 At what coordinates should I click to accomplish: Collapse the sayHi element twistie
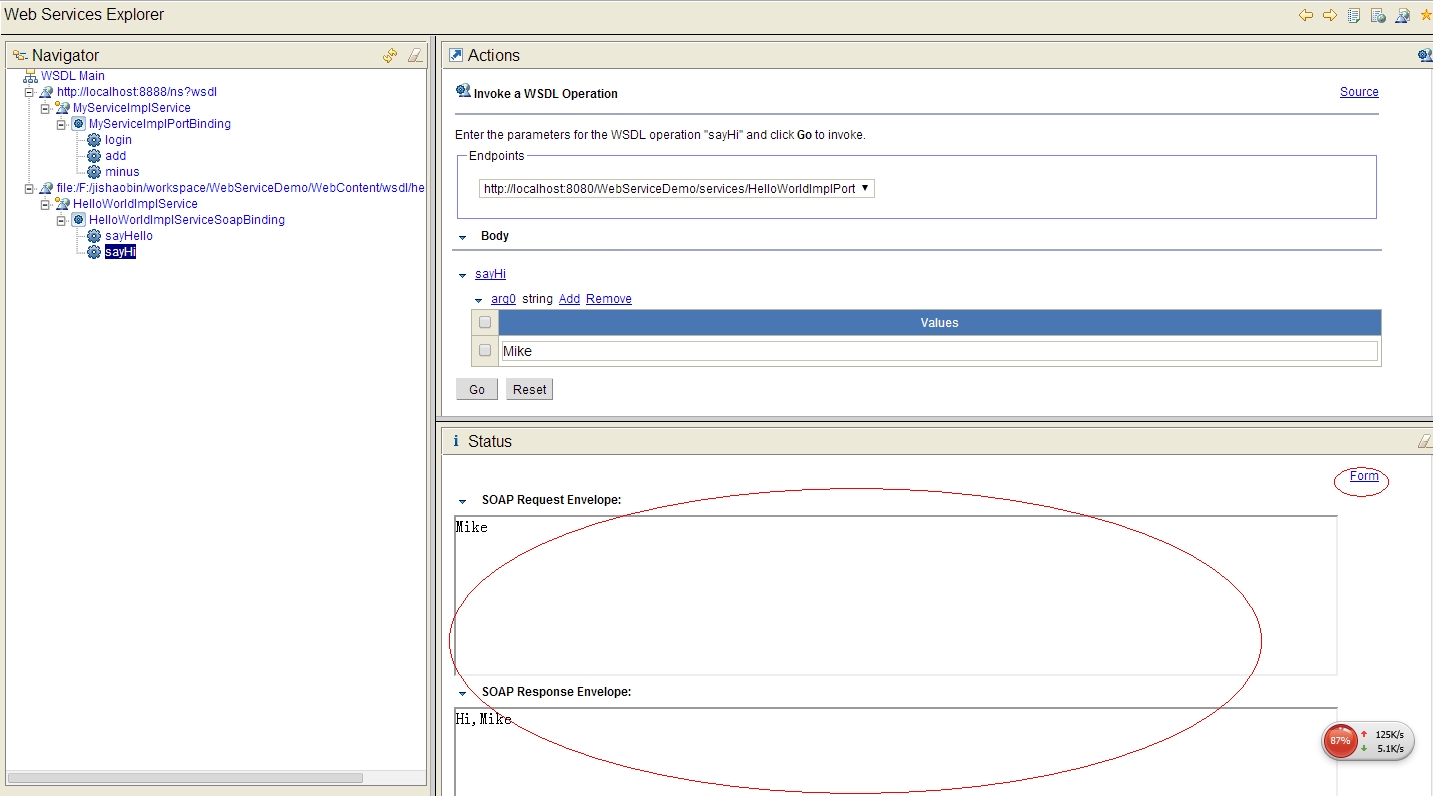click(463, 275)
